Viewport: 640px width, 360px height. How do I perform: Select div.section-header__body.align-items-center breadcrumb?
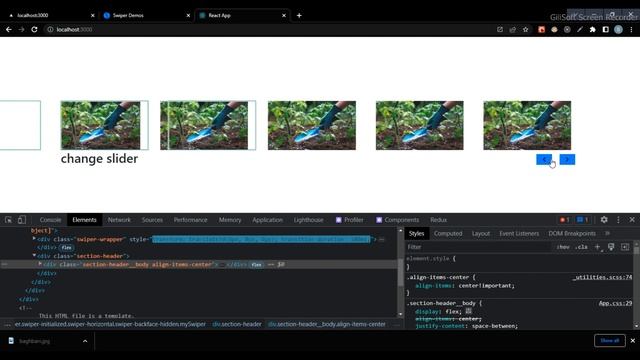coord(327,324)
